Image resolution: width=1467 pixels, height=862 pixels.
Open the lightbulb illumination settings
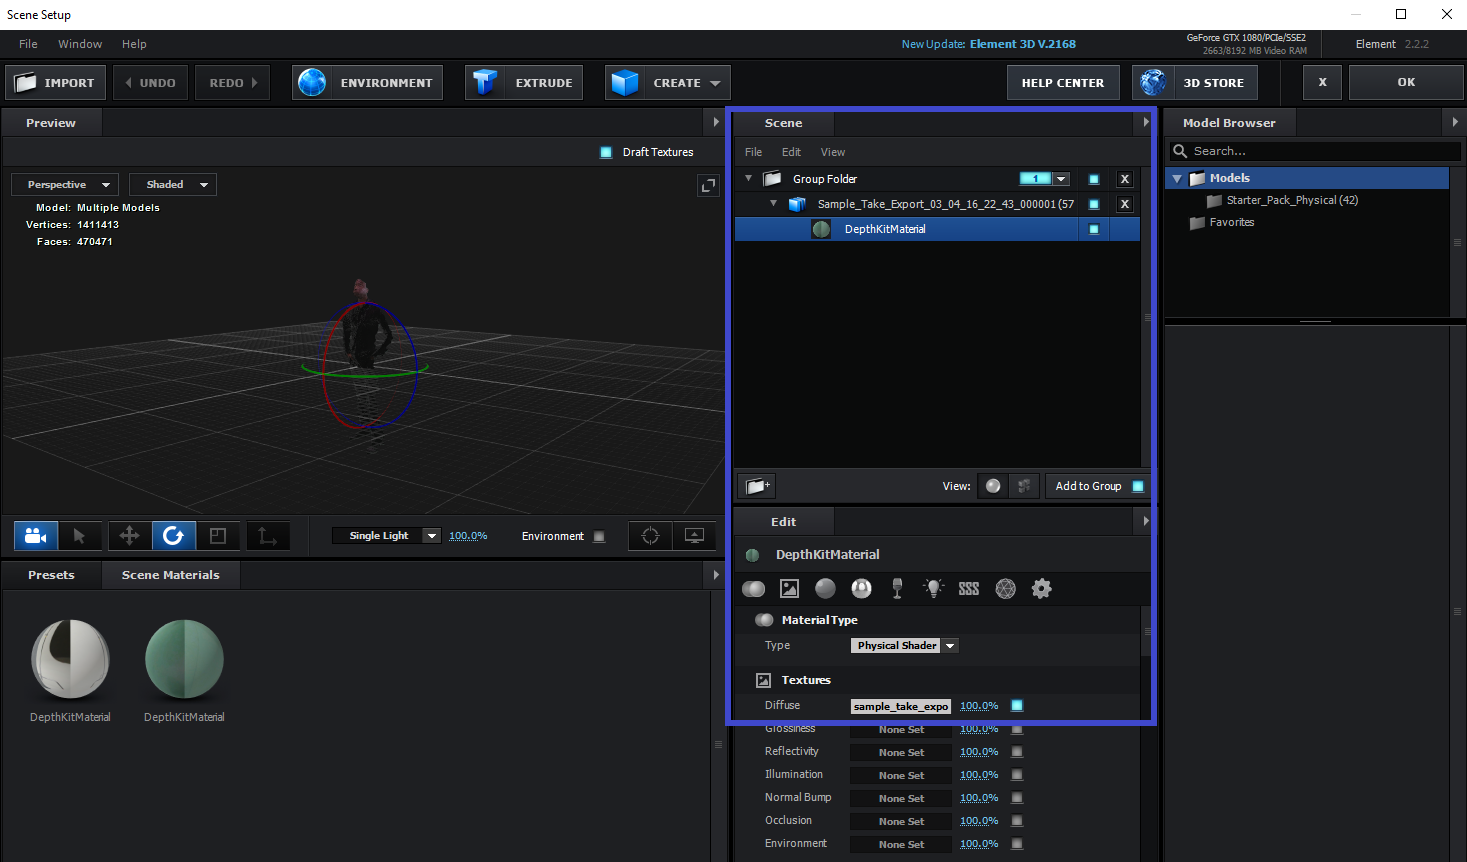pyautogui.click(x=933, y=589)
